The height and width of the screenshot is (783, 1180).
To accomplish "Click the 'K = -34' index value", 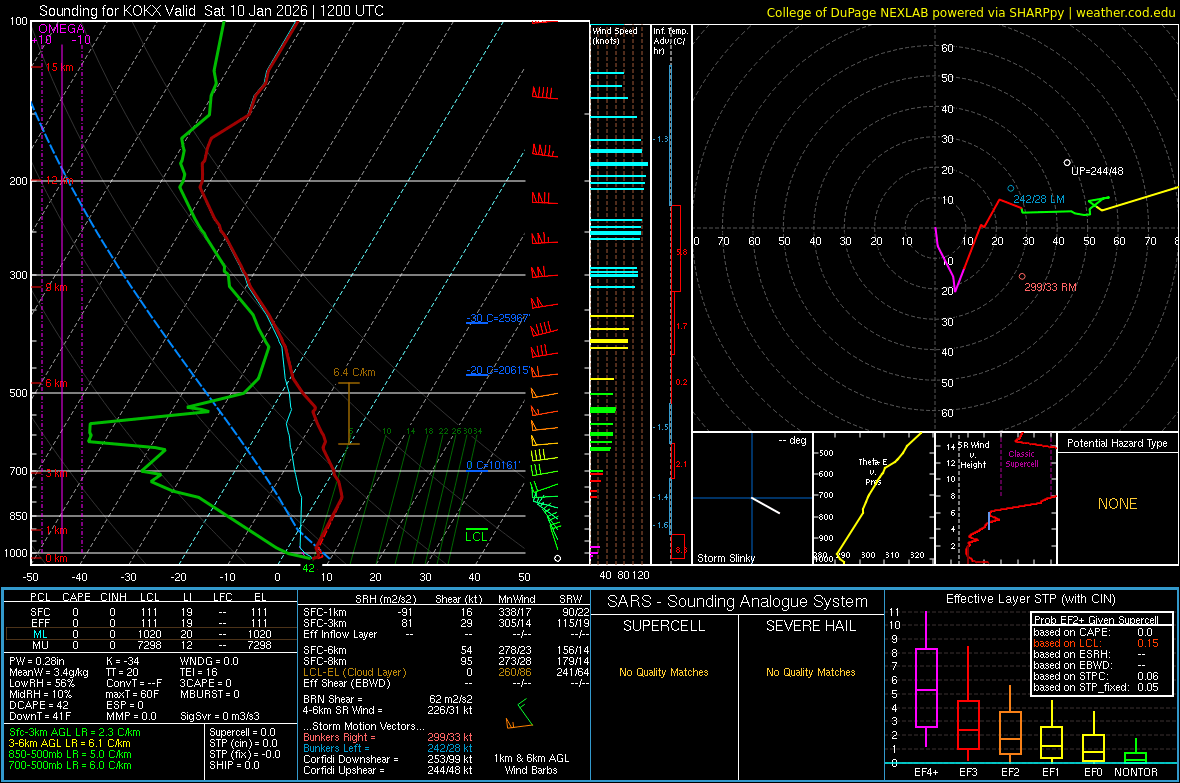I will (x=123, y=661).
